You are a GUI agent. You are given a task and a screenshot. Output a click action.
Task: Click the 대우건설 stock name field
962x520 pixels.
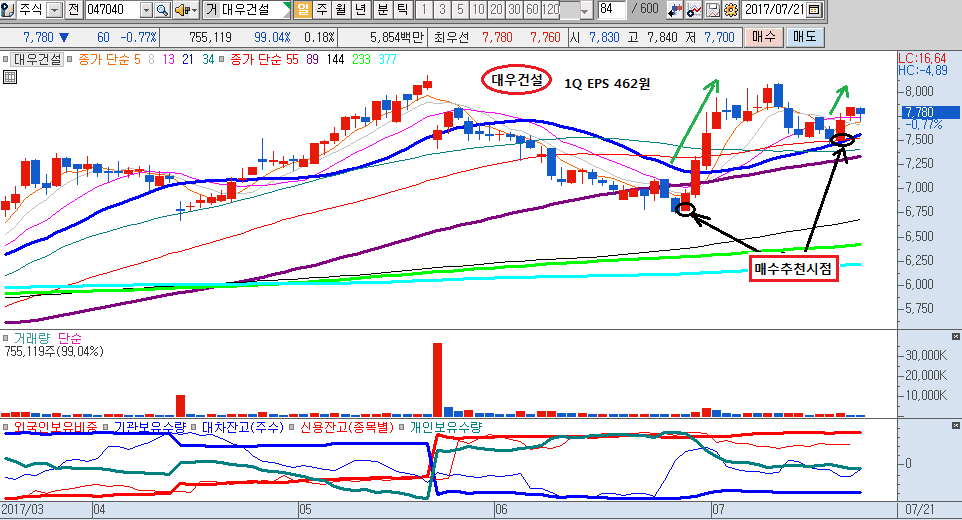point(247,10)
